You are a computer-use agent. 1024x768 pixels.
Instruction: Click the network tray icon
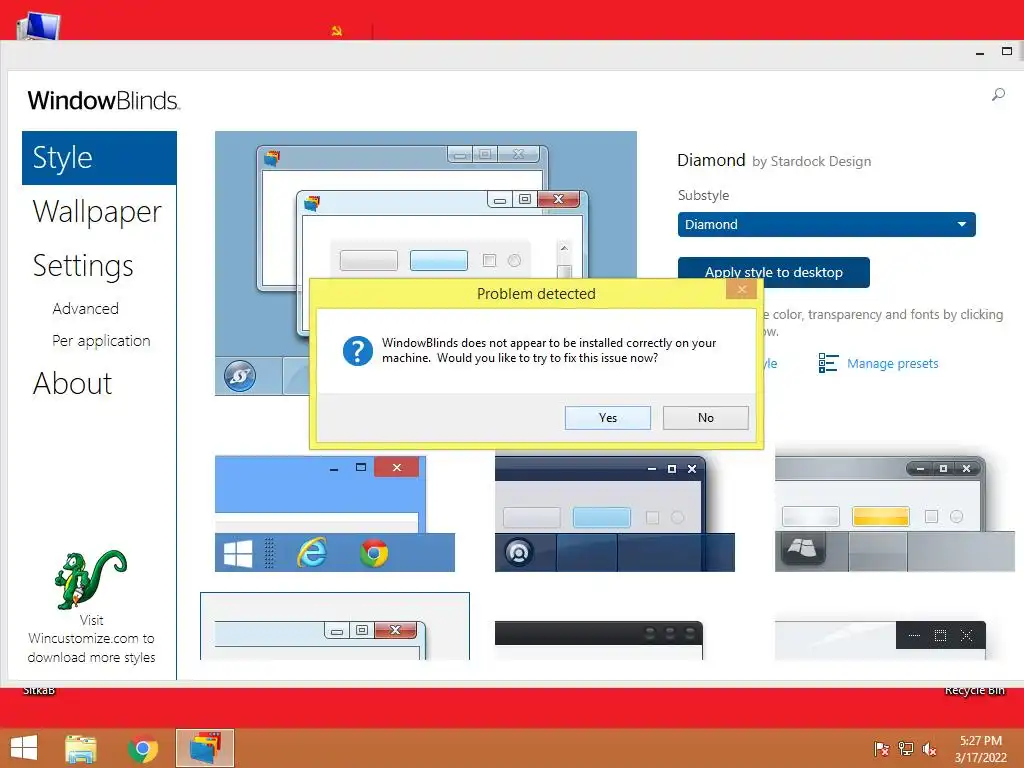[x=906, y=748]
